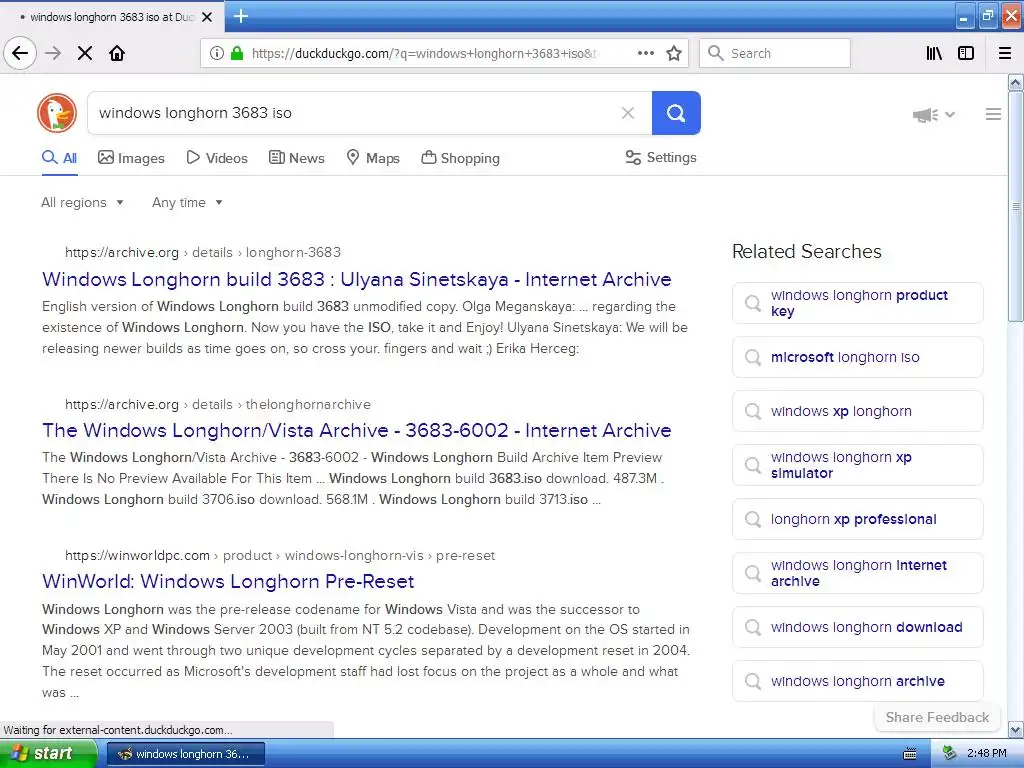Open the Firefox hamburger menu
Viewport: 1024px width, 768px height.
click(1005, 53)
